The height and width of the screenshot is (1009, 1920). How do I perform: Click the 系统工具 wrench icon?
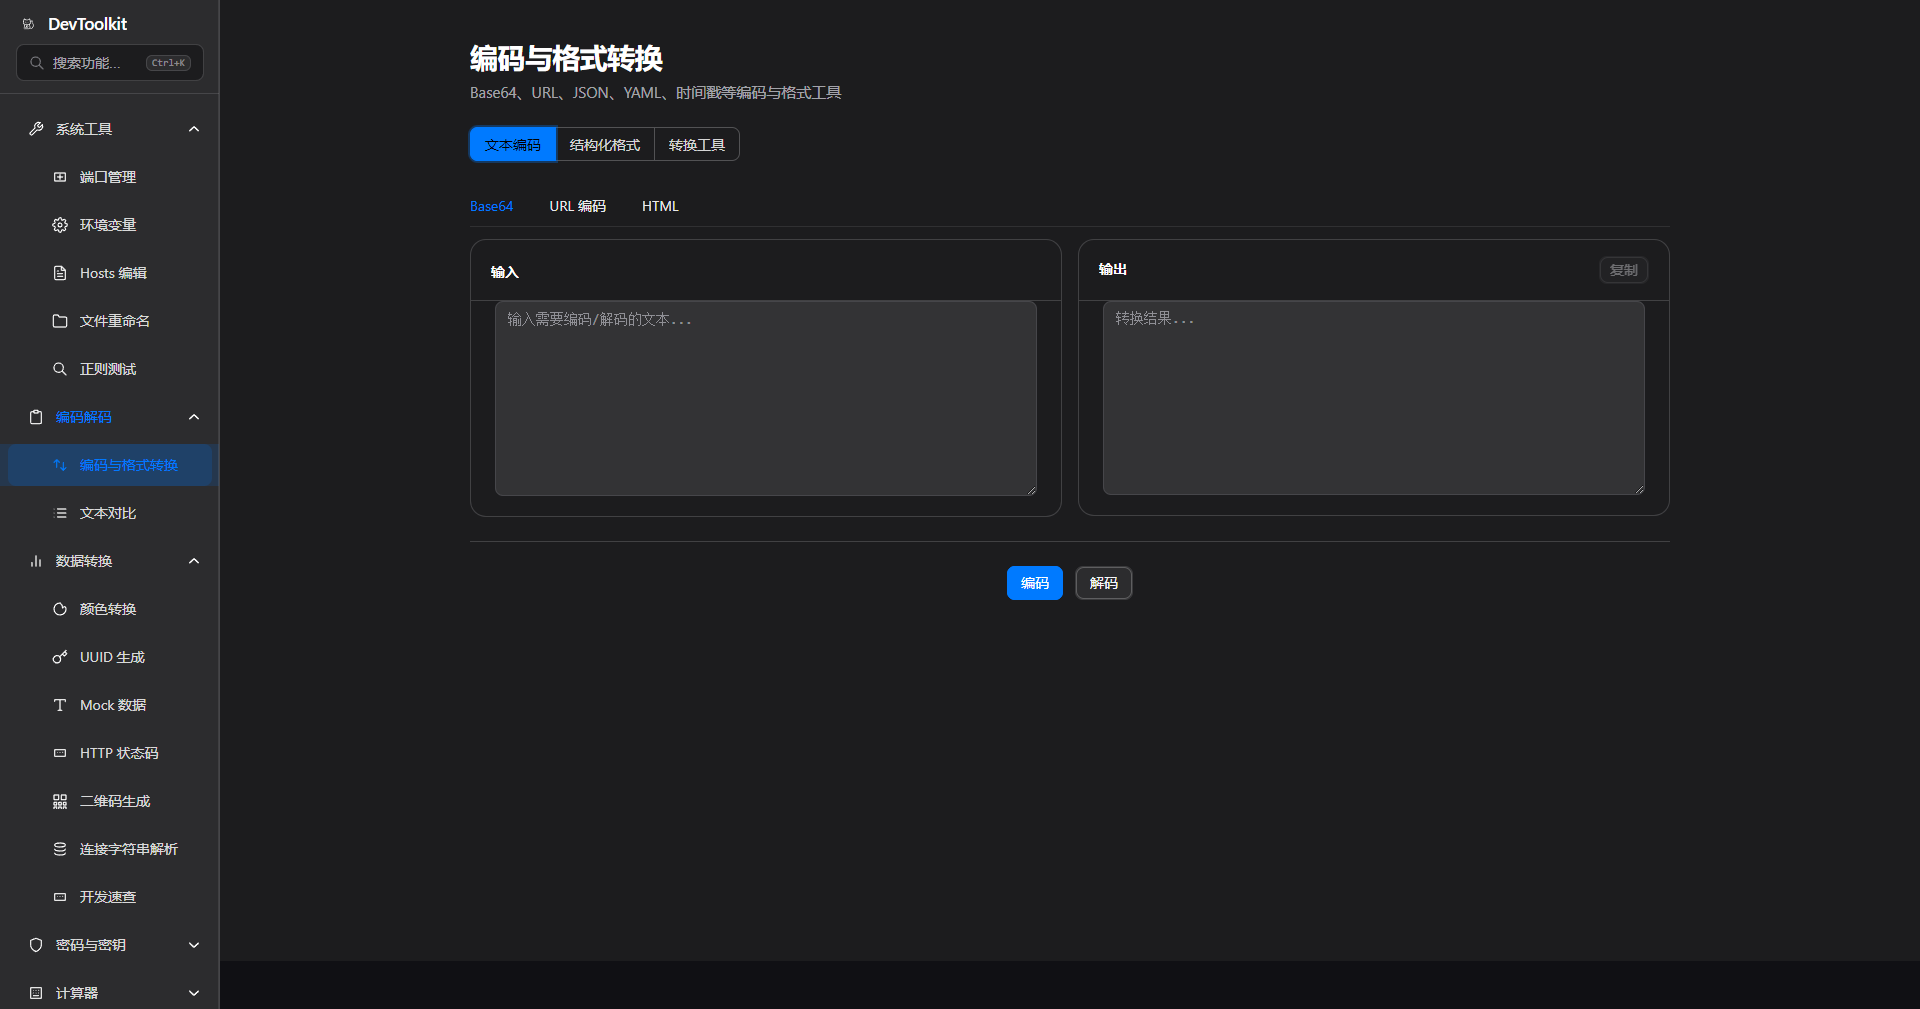click(x=36, y=129)
